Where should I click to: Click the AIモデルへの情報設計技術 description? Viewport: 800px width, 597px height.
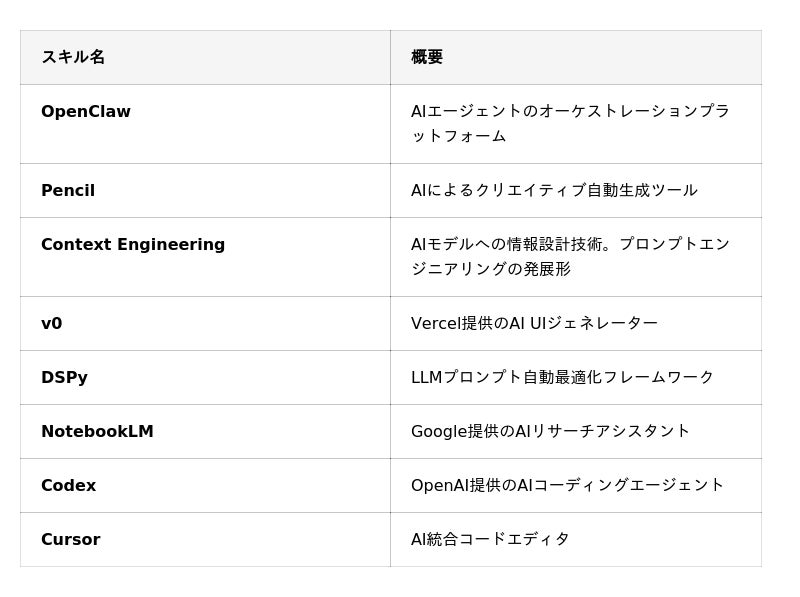[570, 244]
